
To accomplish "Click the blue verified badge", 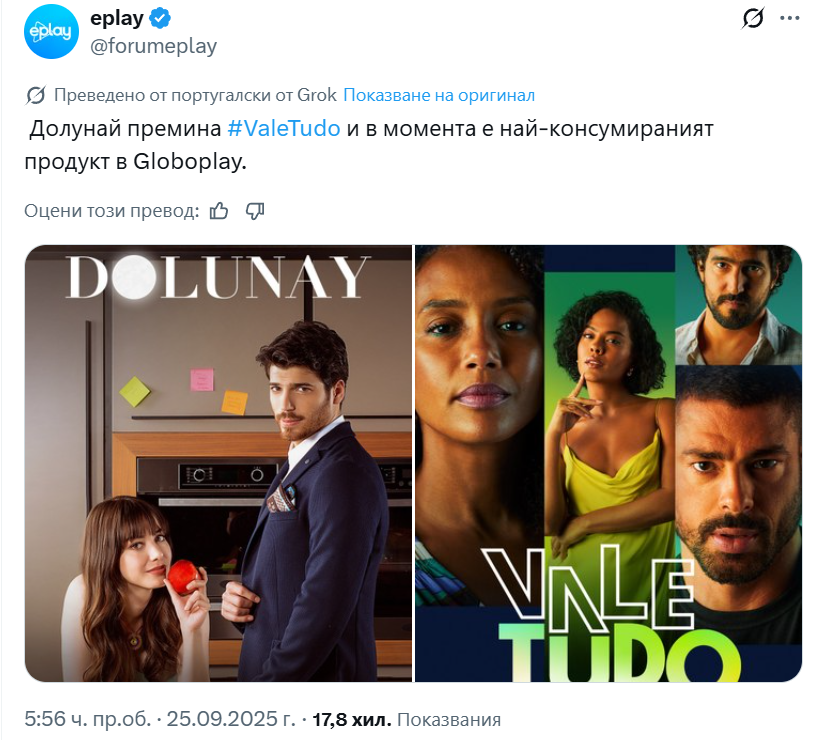I will pyautogui.click(x=160, y=18).
